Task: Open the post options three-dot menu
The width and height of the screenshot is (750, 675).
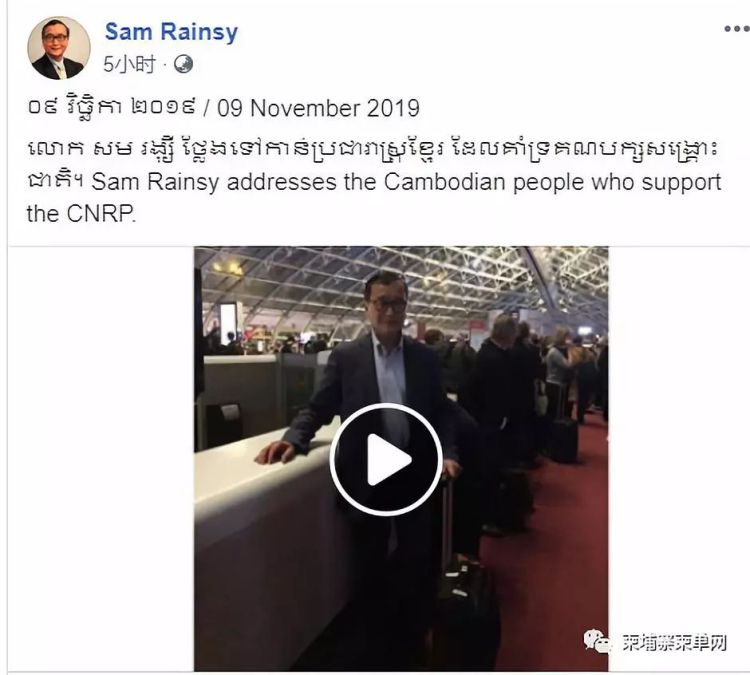Action: (x=737, y=29)
